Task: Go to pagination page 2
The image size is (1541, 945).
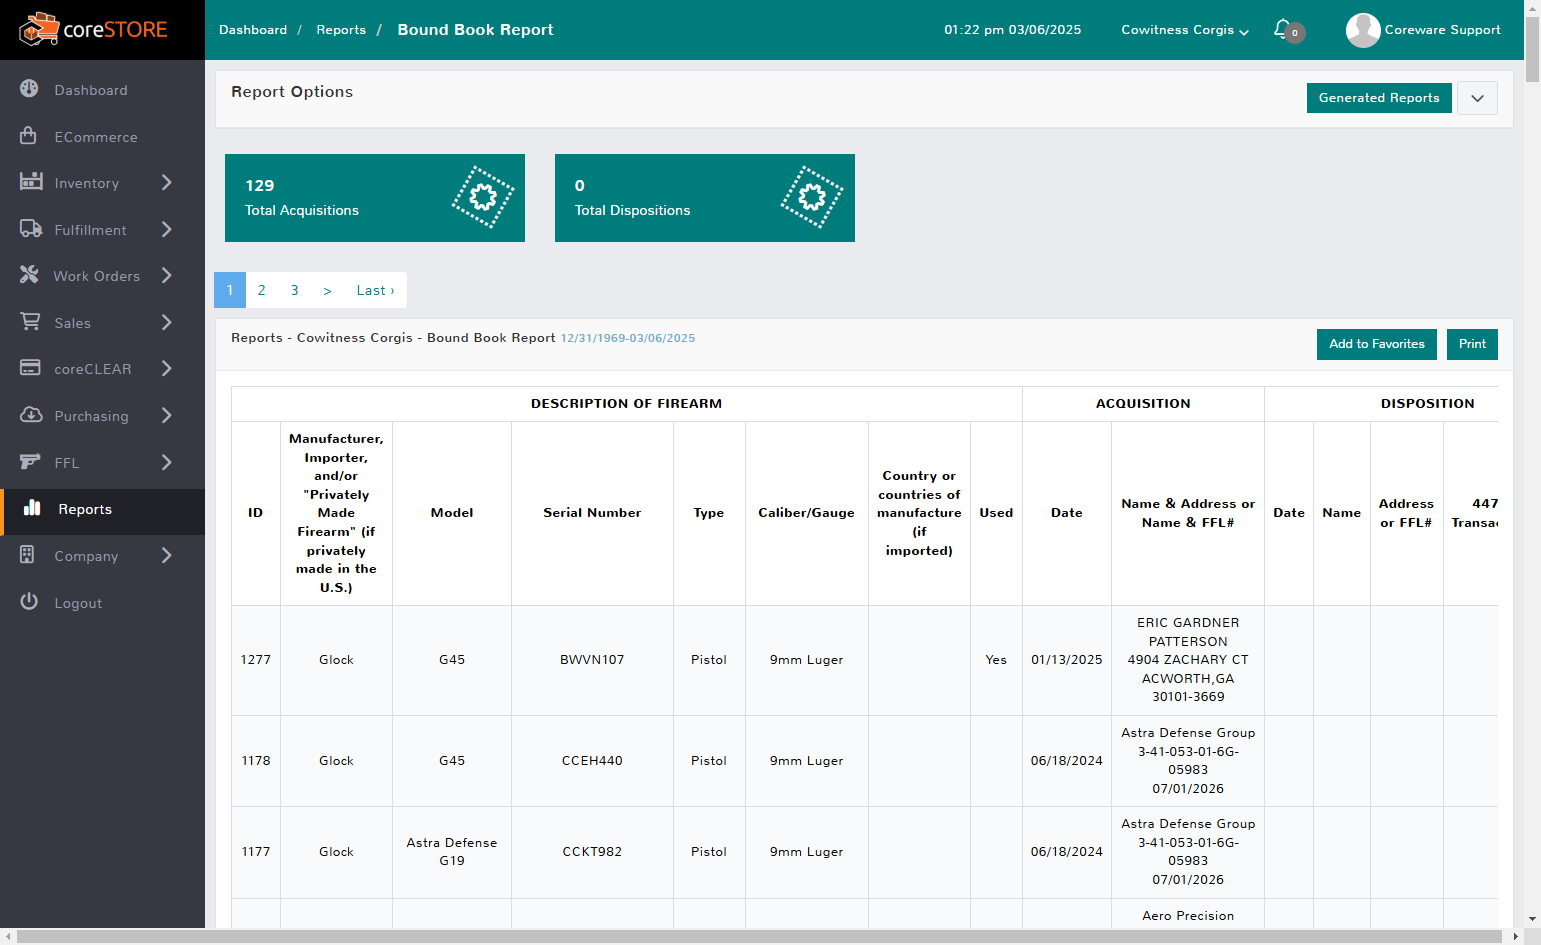Action: tap(262, 290)
